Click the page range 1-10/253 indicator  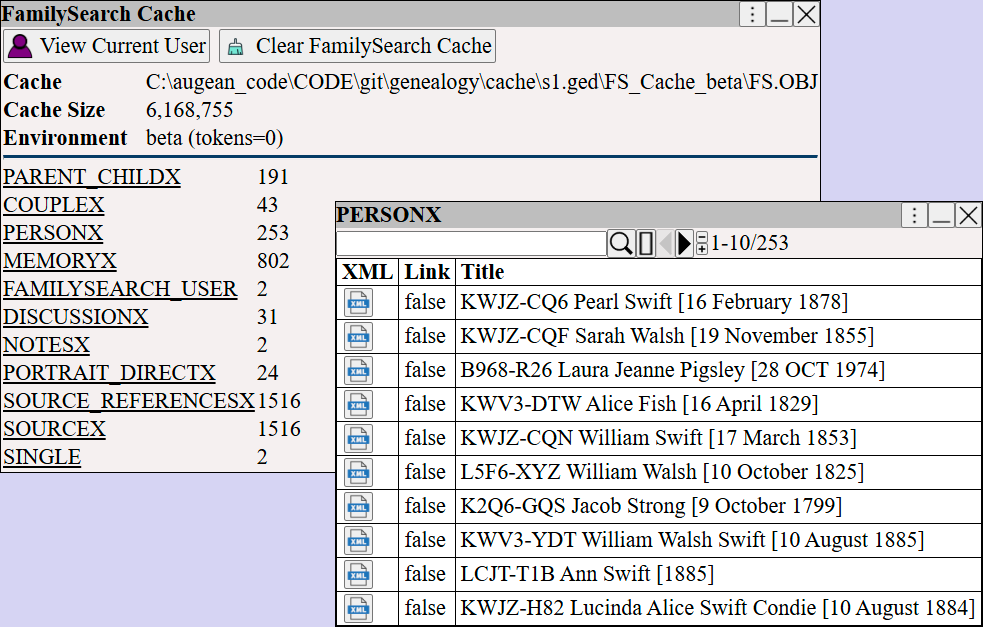(x=749, y=243)
